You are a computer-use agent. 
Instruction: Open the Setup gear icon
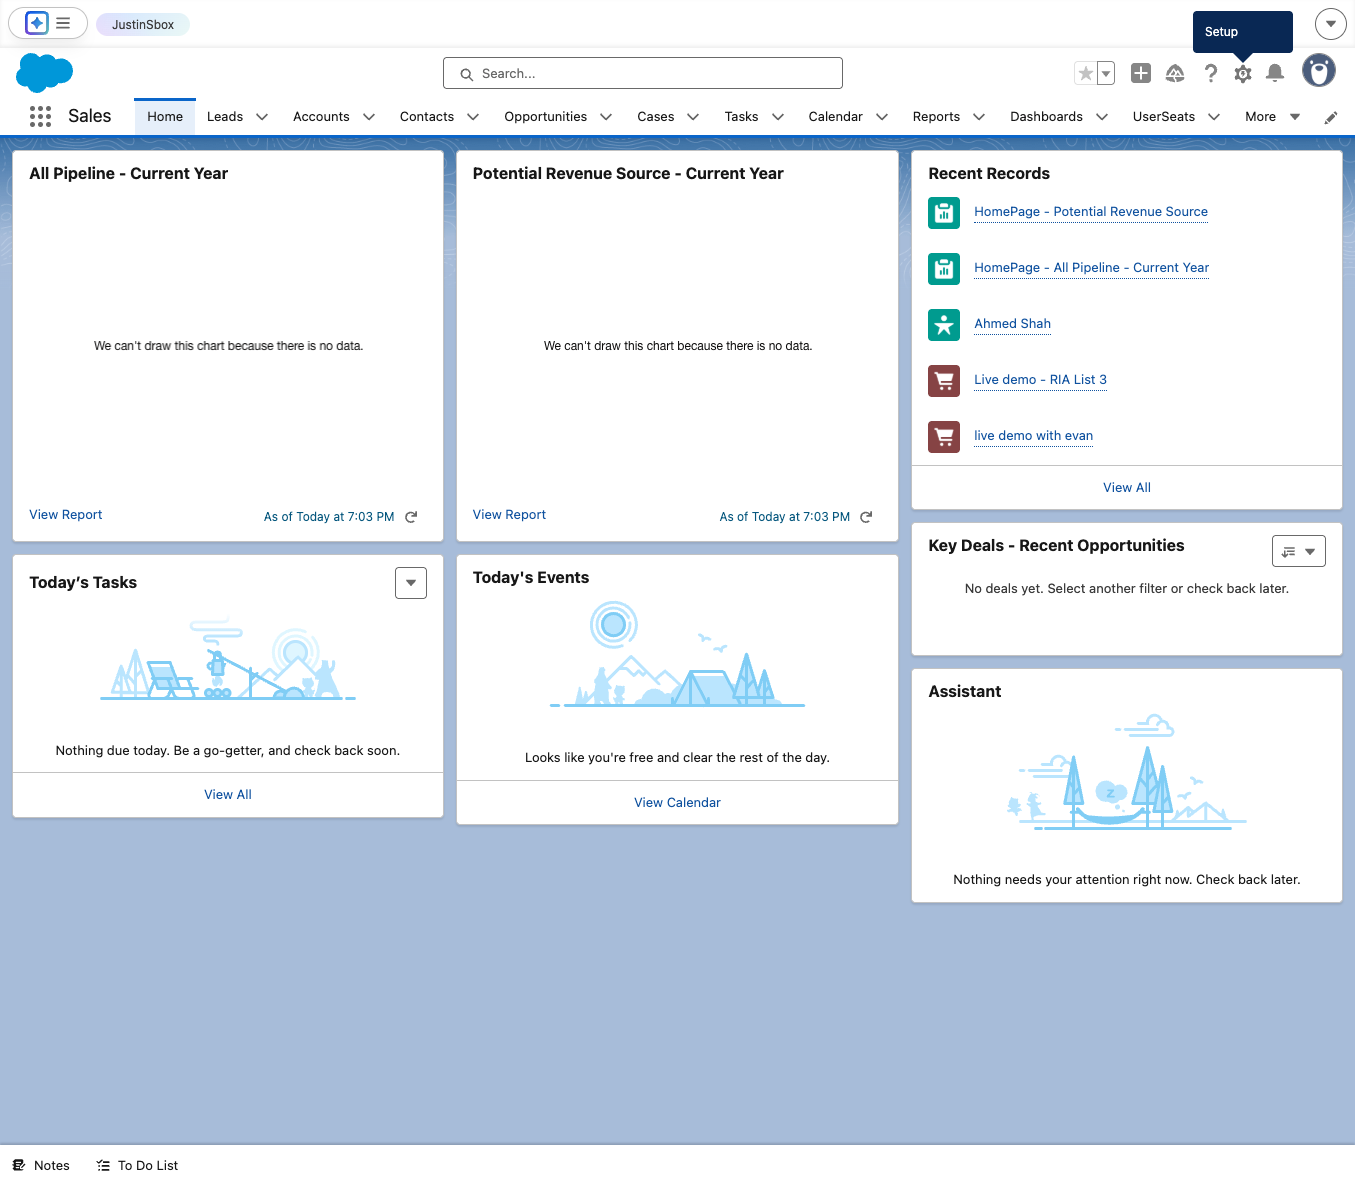click(x=1243, y=73)
